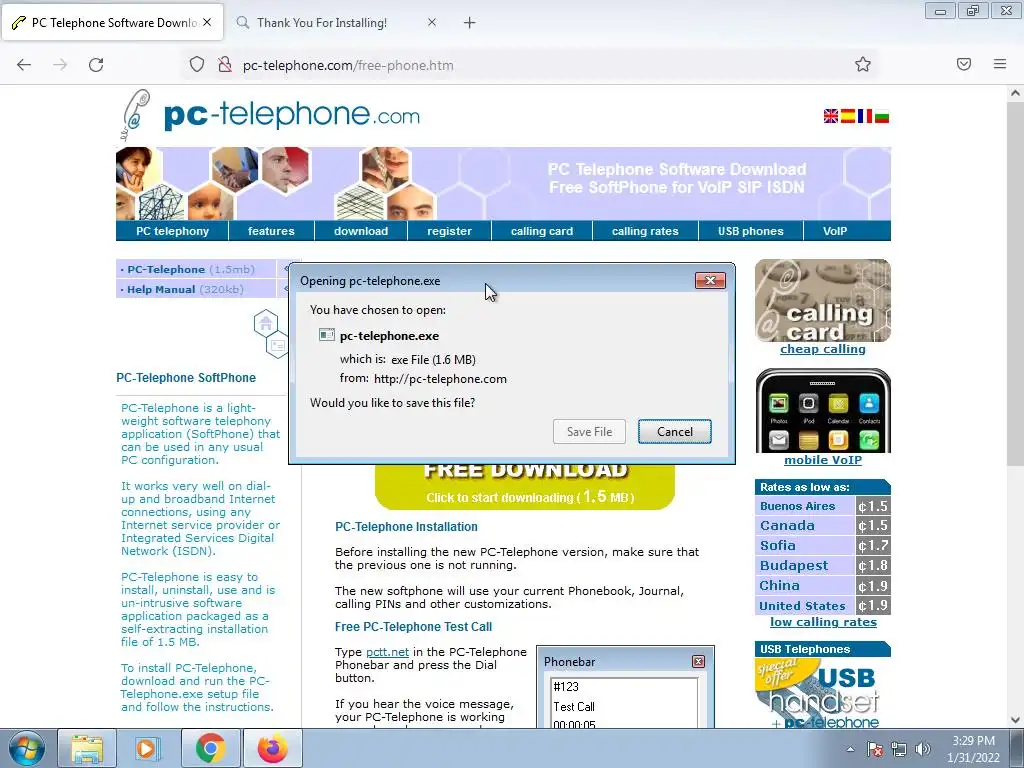The width and height of the screenshot is (1024, 768).
Task: Click the network tray icon
Action: coord(899,749)
